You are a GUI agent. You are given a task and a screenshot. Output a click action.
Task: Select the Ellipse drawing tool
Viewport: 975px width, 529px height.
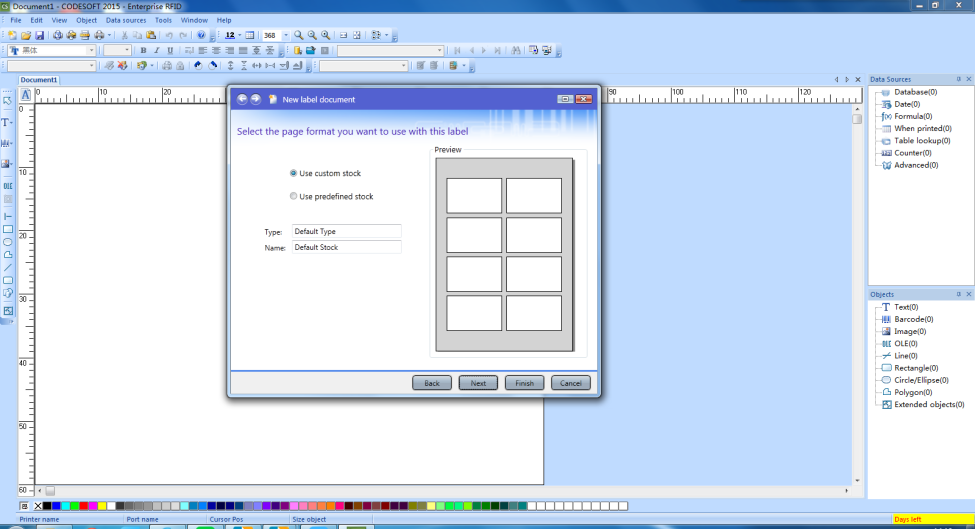[x=7, y=242]
